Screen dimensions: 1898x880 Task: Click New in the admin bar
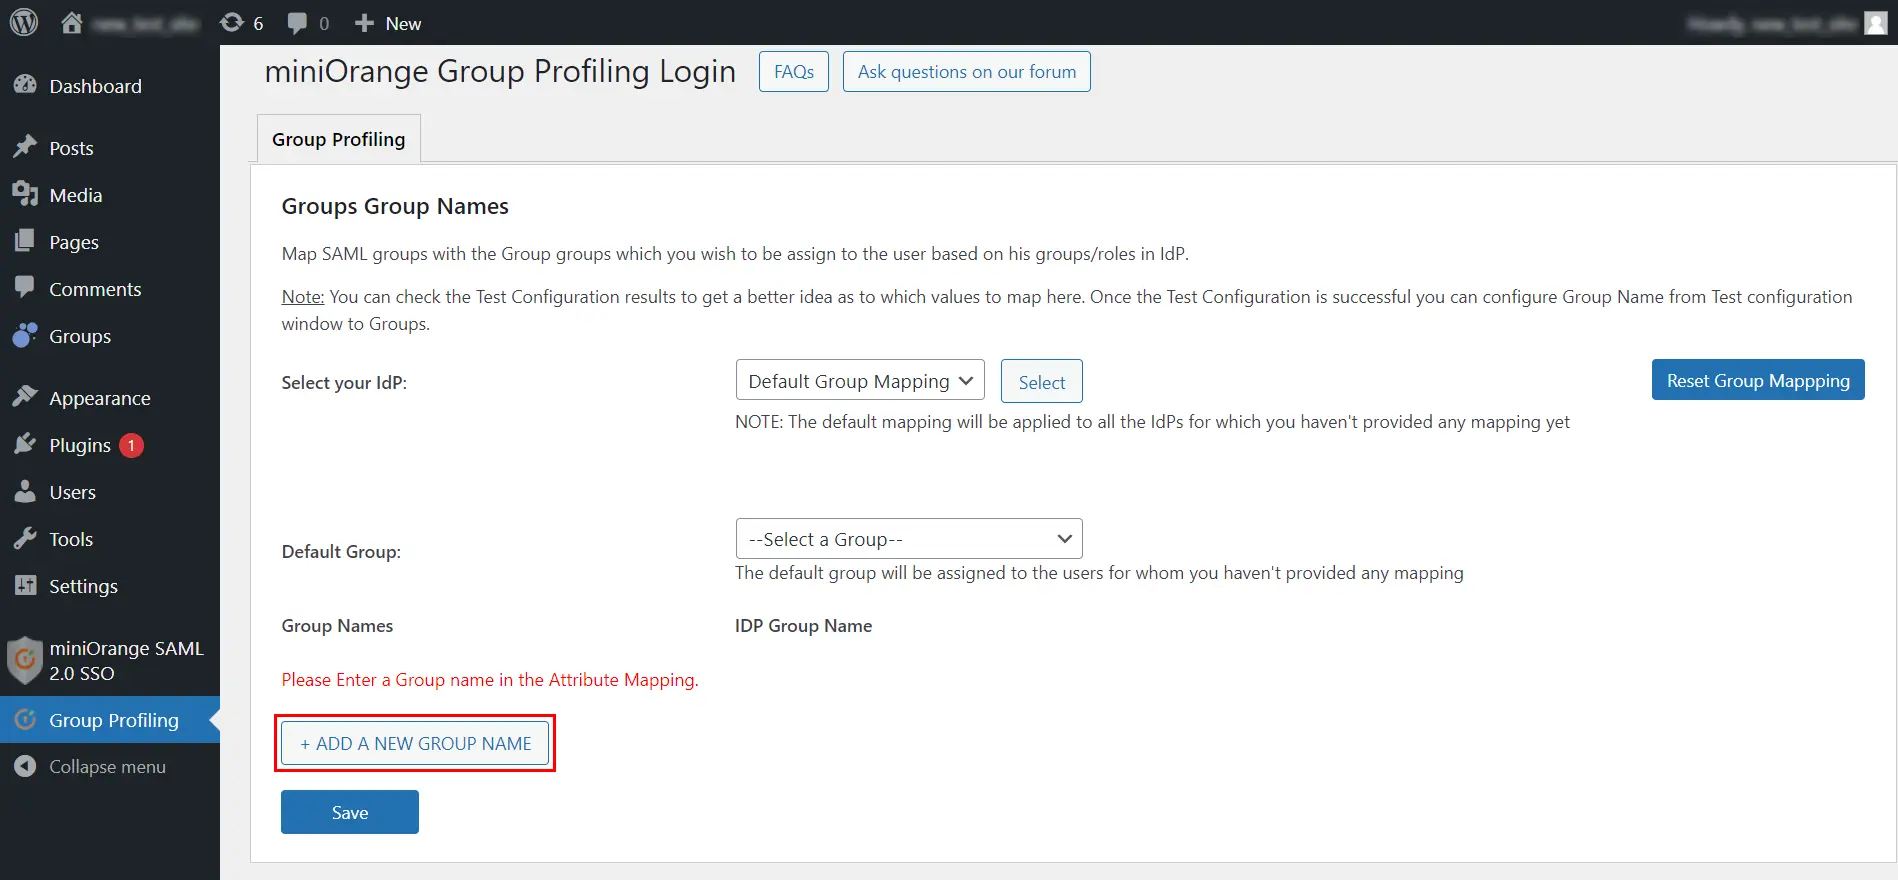[x=403, y=23]
